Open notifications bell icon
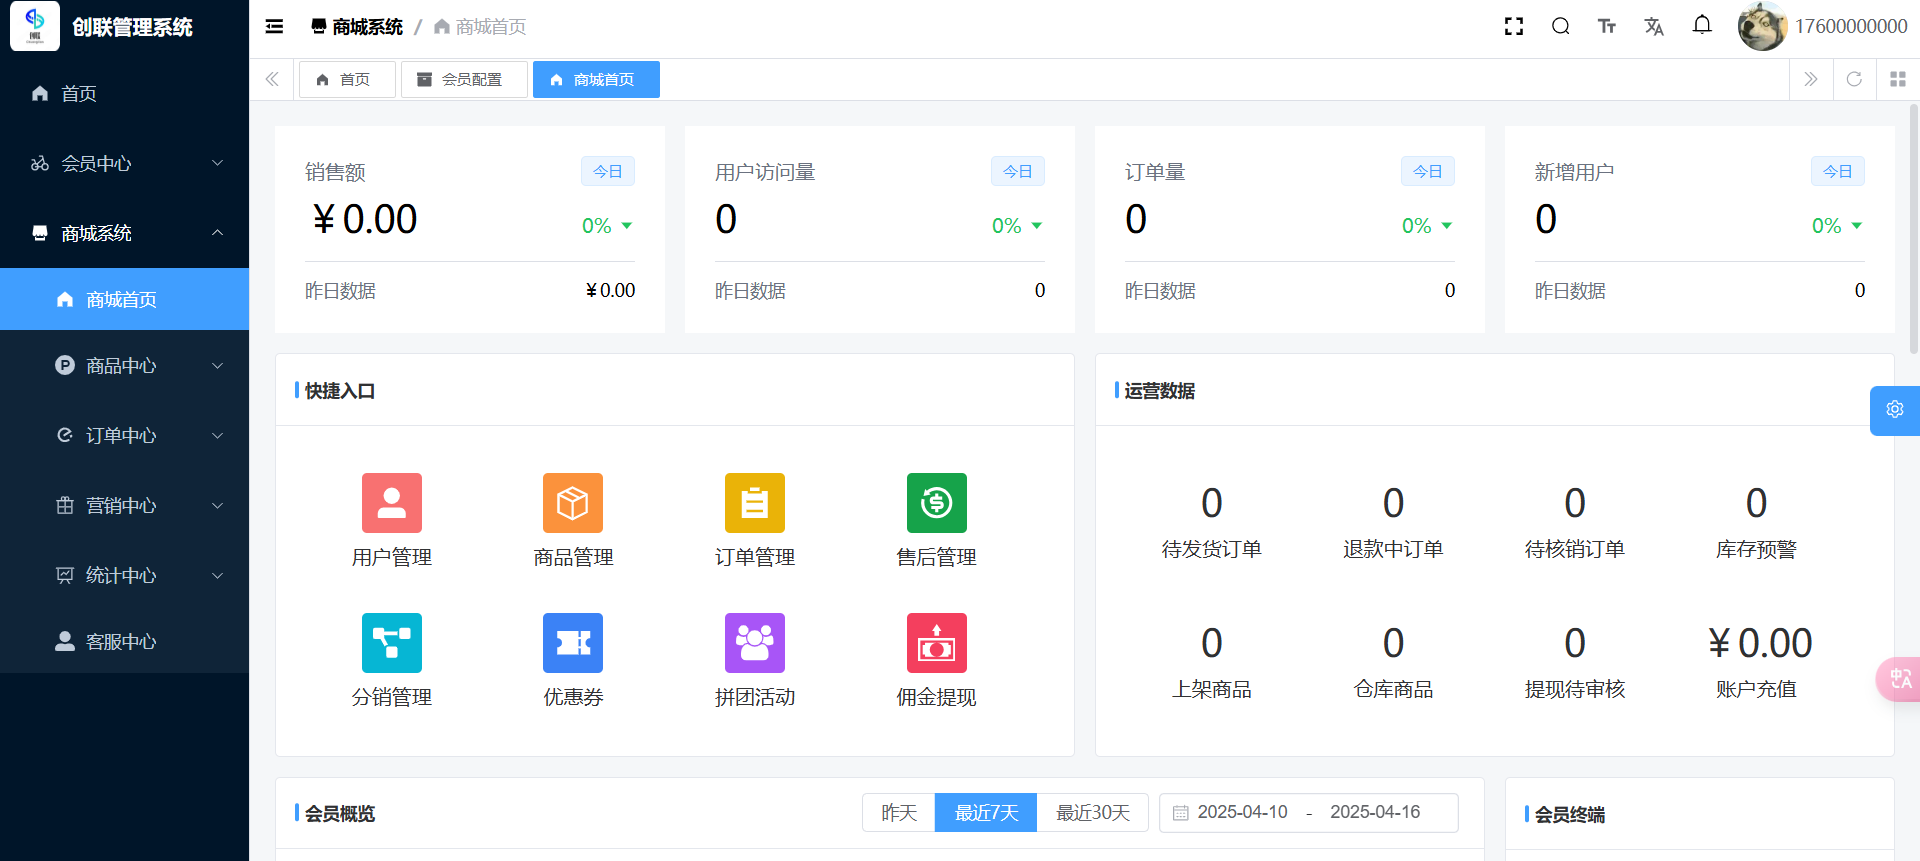This screenshot has height=861, width=1920. [1702, 26]
